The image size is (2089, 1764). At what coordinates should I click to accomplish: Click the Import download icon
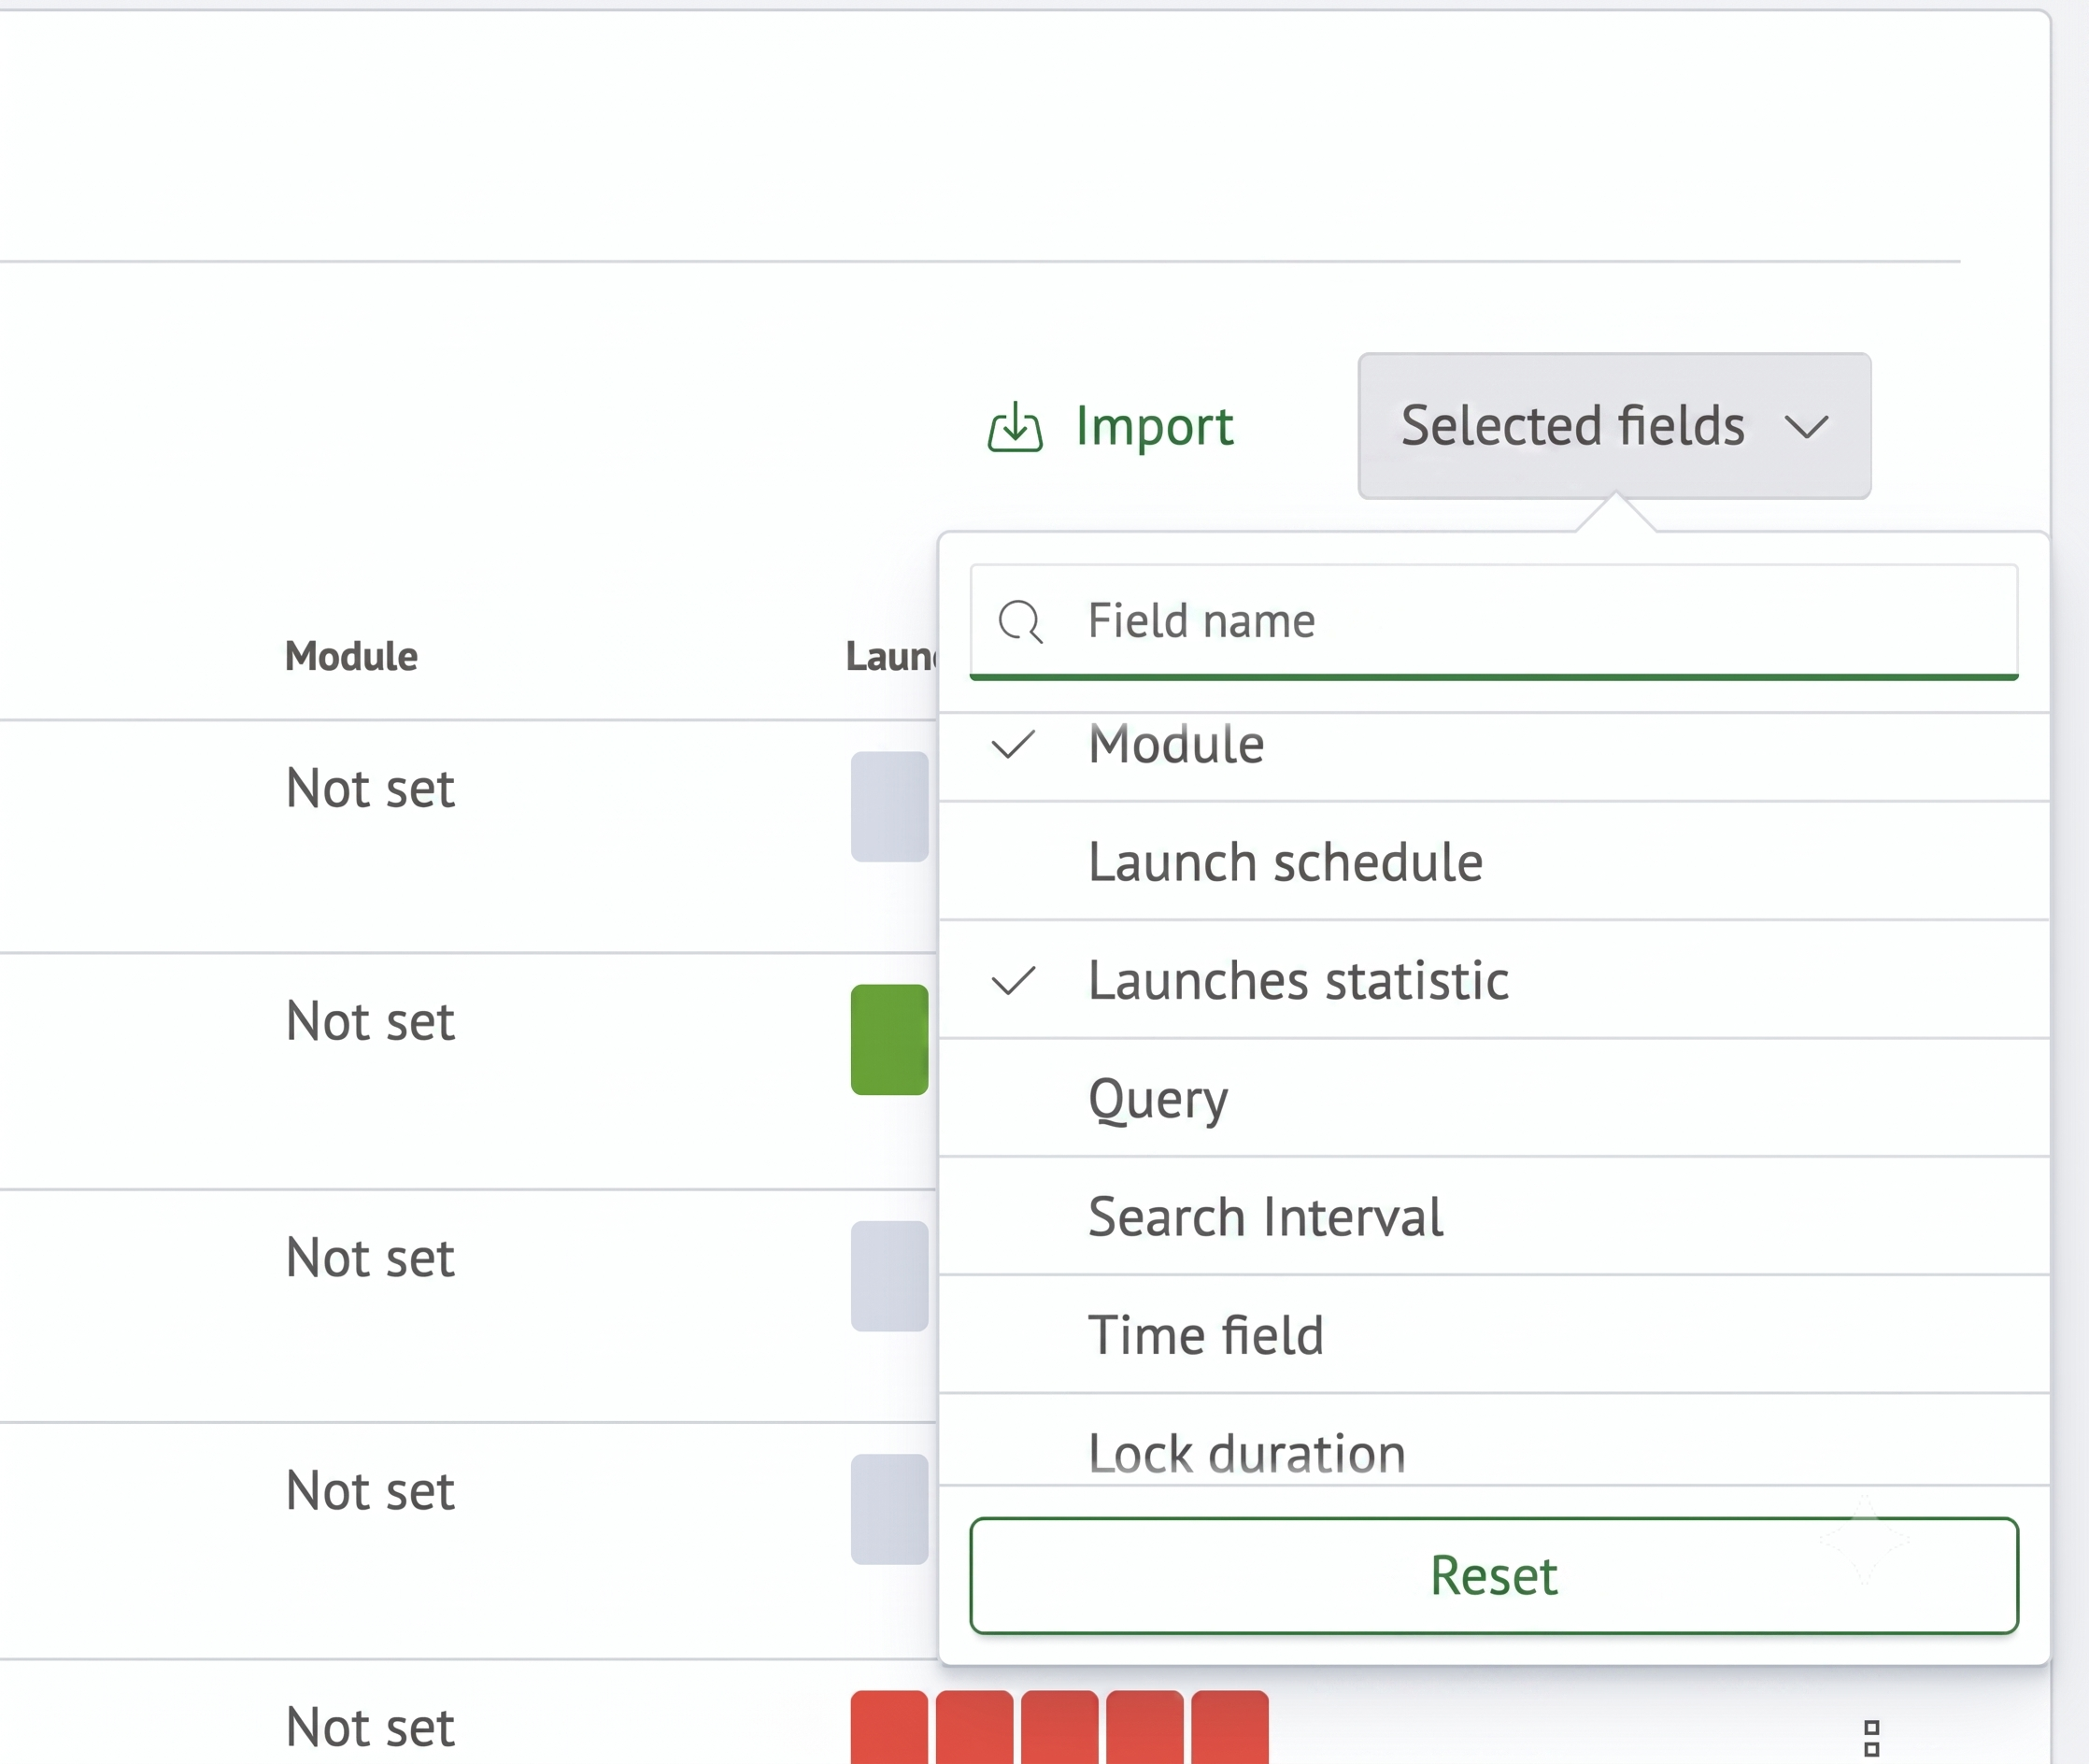[1015, 427]
